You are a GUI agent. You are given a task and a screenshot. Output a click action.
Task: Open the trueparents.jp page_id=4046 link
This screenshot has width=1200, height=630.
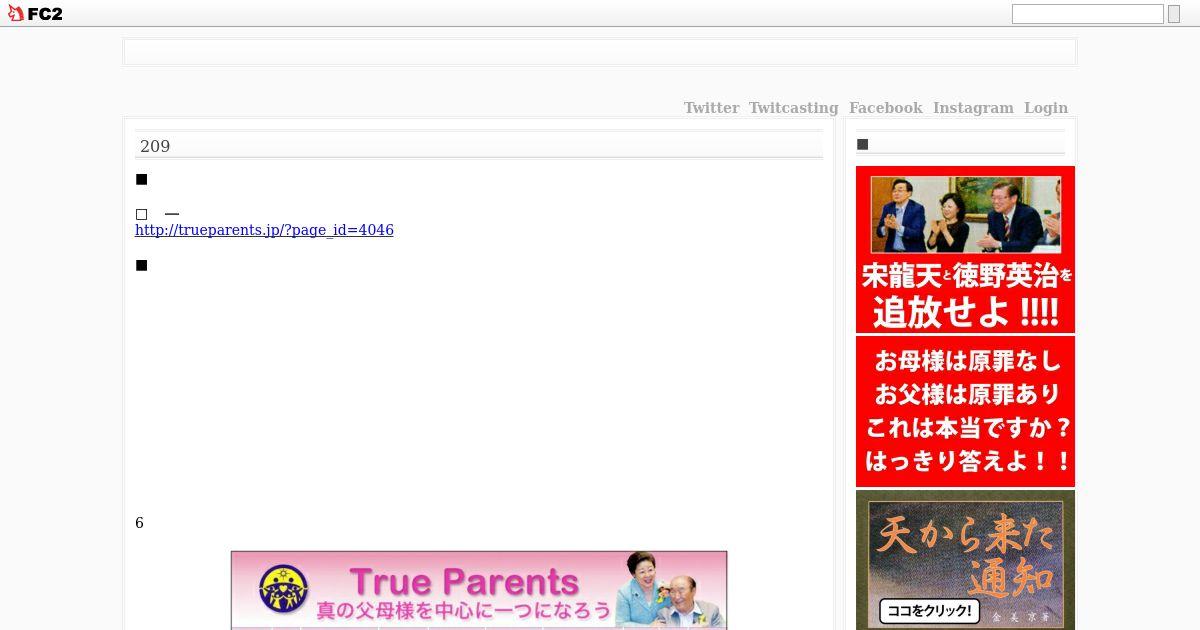pos(264,230)
